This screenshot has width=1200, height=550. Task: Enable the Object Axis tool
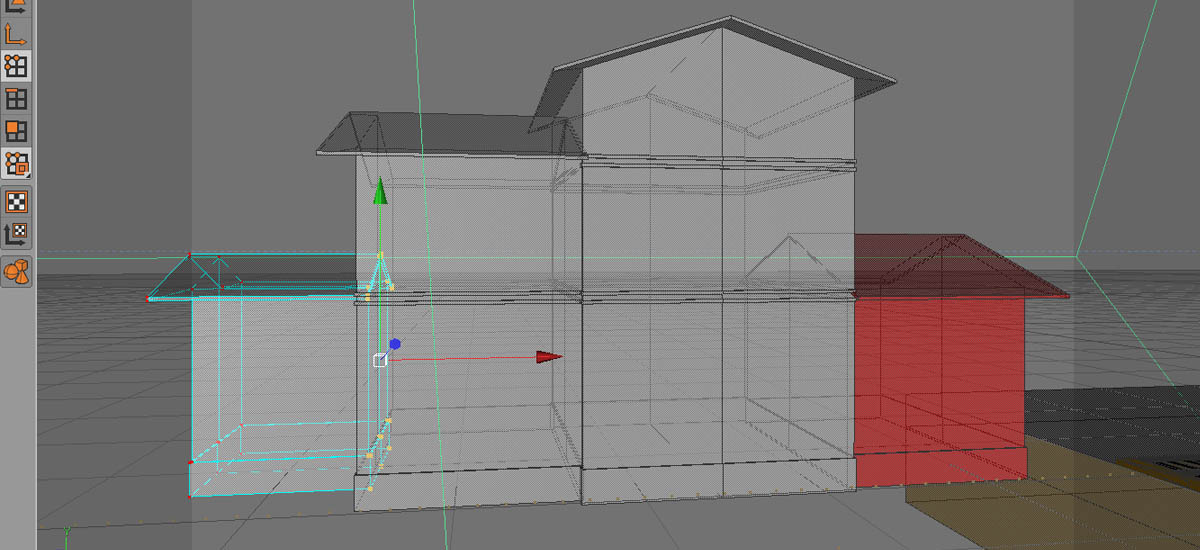[16, 34]
